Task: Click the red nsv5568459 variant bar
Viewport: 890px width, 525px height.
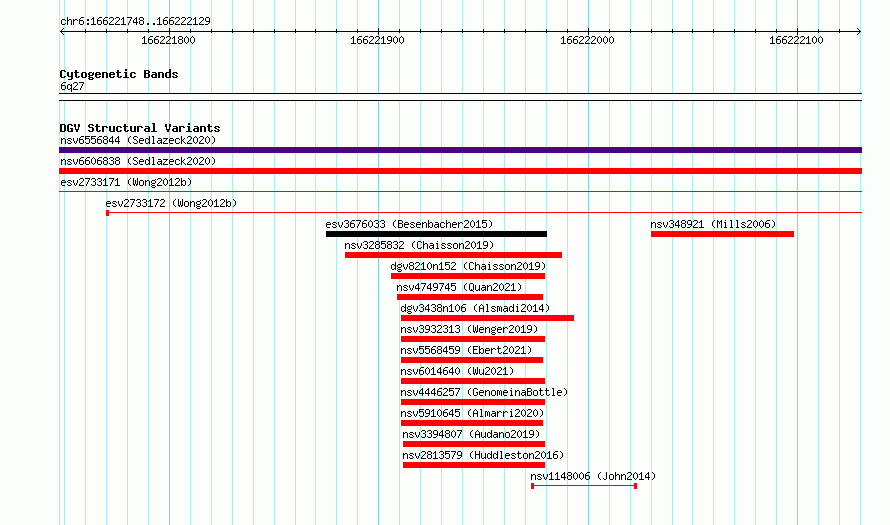Action: coord(472,360)
